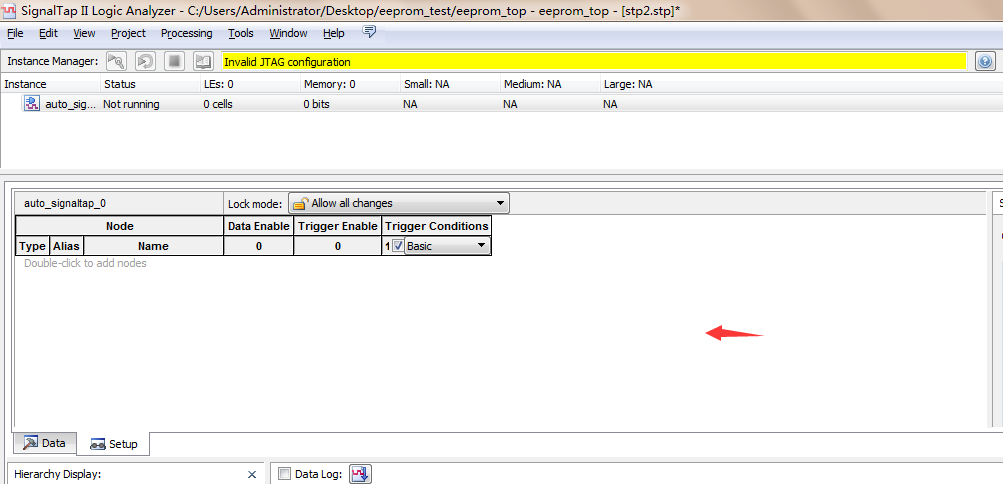The height and width of the screenshot is (484, 1003).
Task: Click the 0 bits value
Action: pos(317,104)
